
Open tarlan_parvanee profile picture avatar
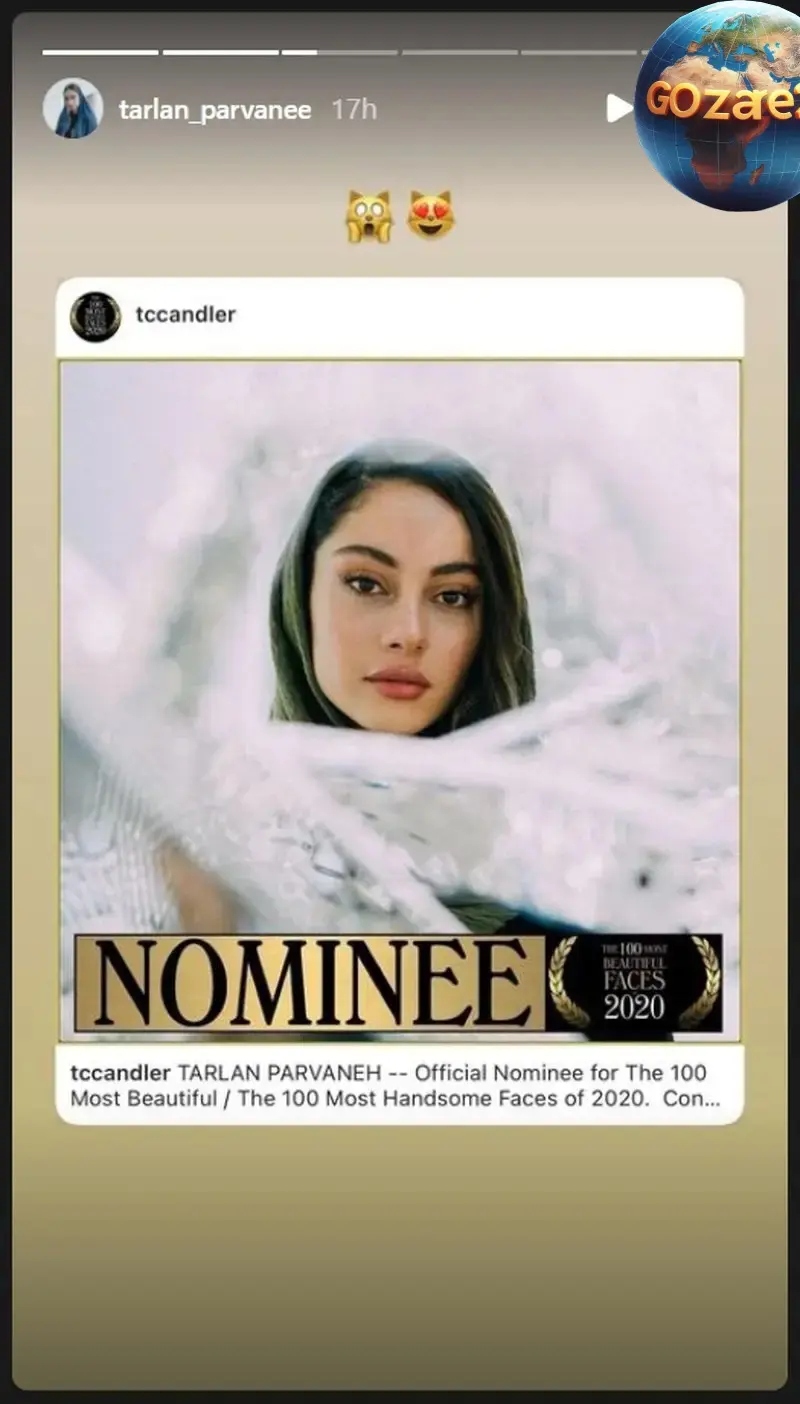[73, 108]
